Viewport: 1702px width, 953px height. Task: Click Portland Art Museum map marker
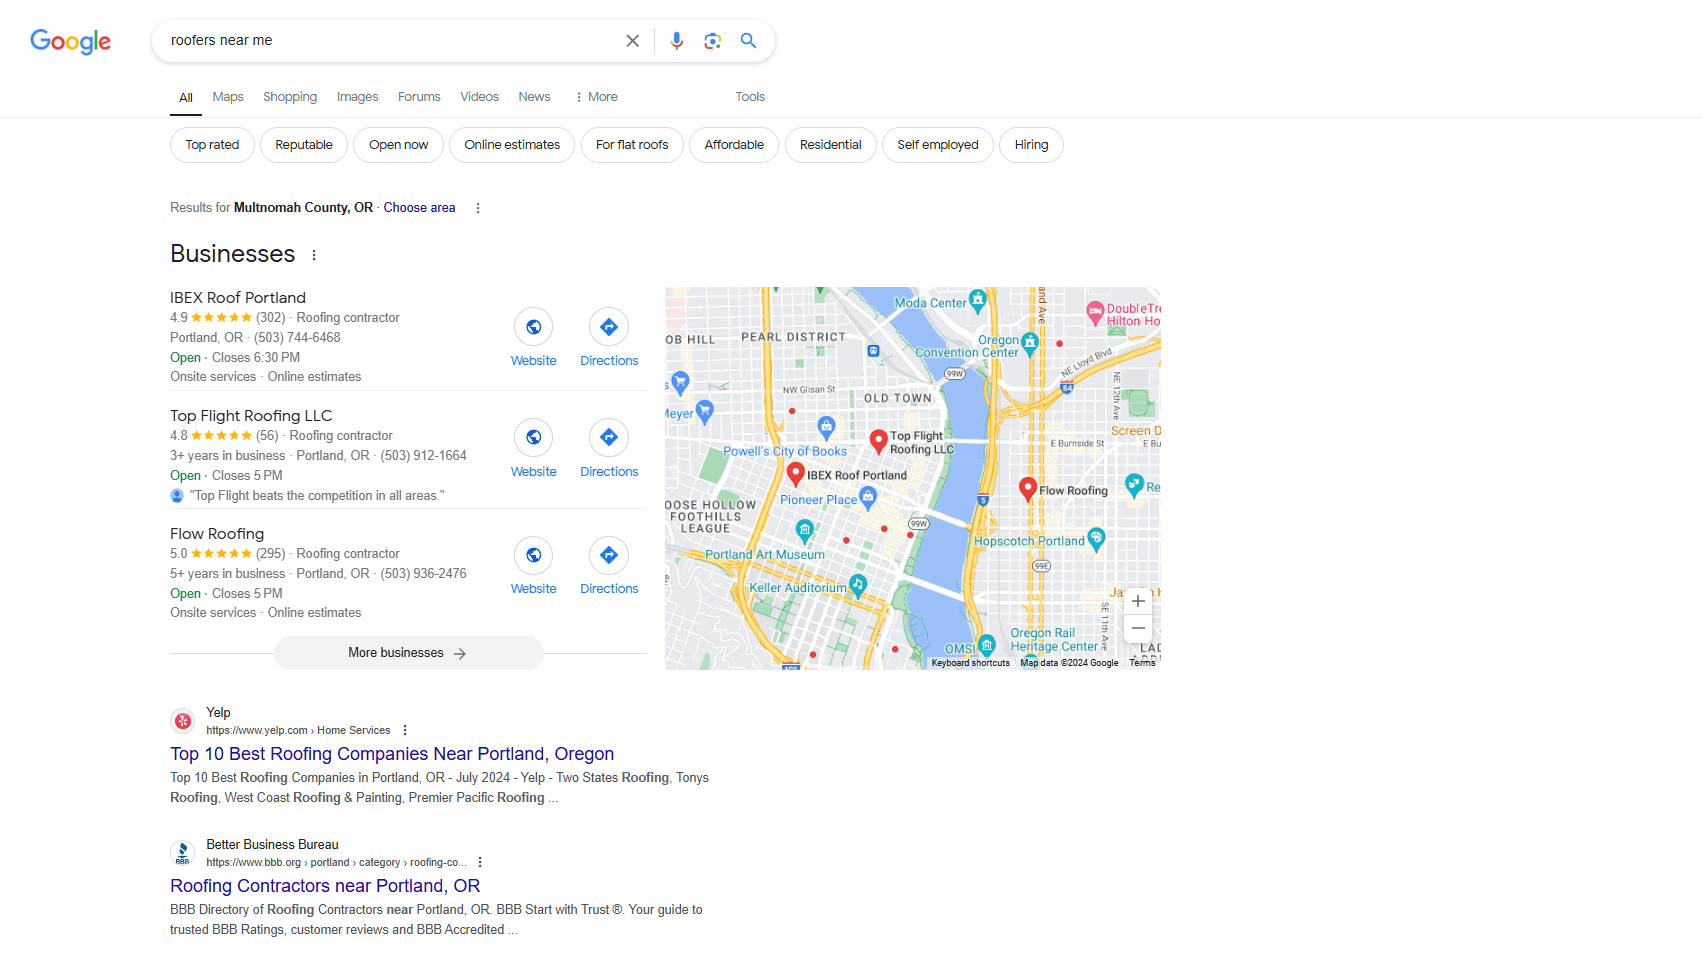(804, 530)
